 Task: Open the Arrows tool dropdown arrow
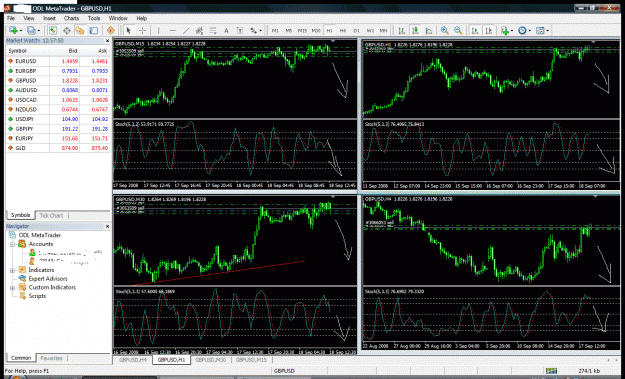tap(261, 31)
